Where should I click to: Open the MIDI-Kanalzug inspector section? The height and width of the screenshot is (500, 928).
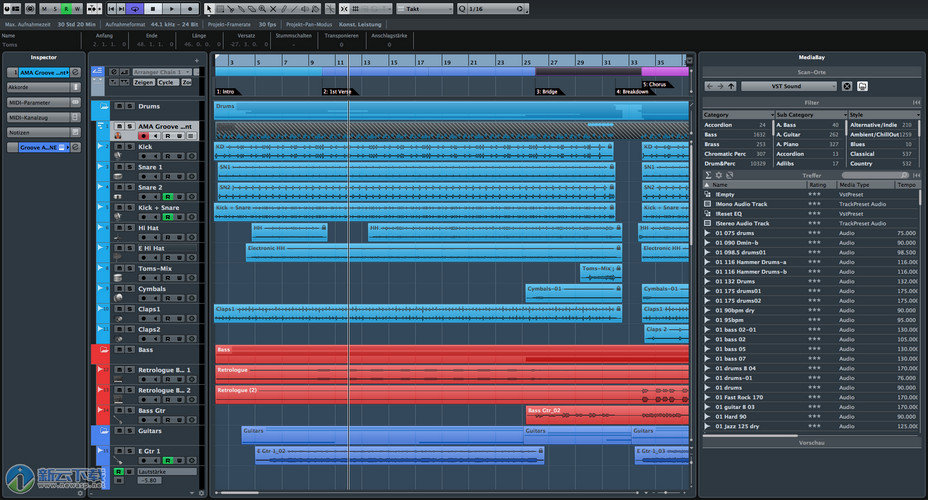(x=44, y=117)
